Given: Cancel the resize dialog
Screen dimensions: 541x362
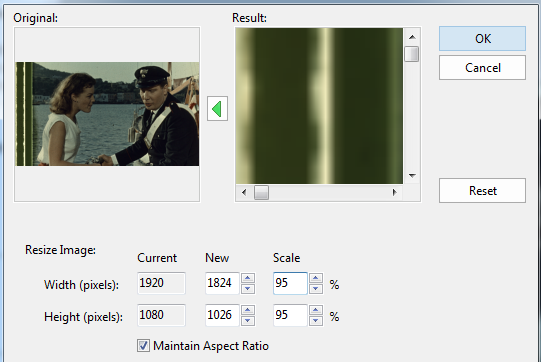Looking at the screenshot, I should (x=482, y=68).
